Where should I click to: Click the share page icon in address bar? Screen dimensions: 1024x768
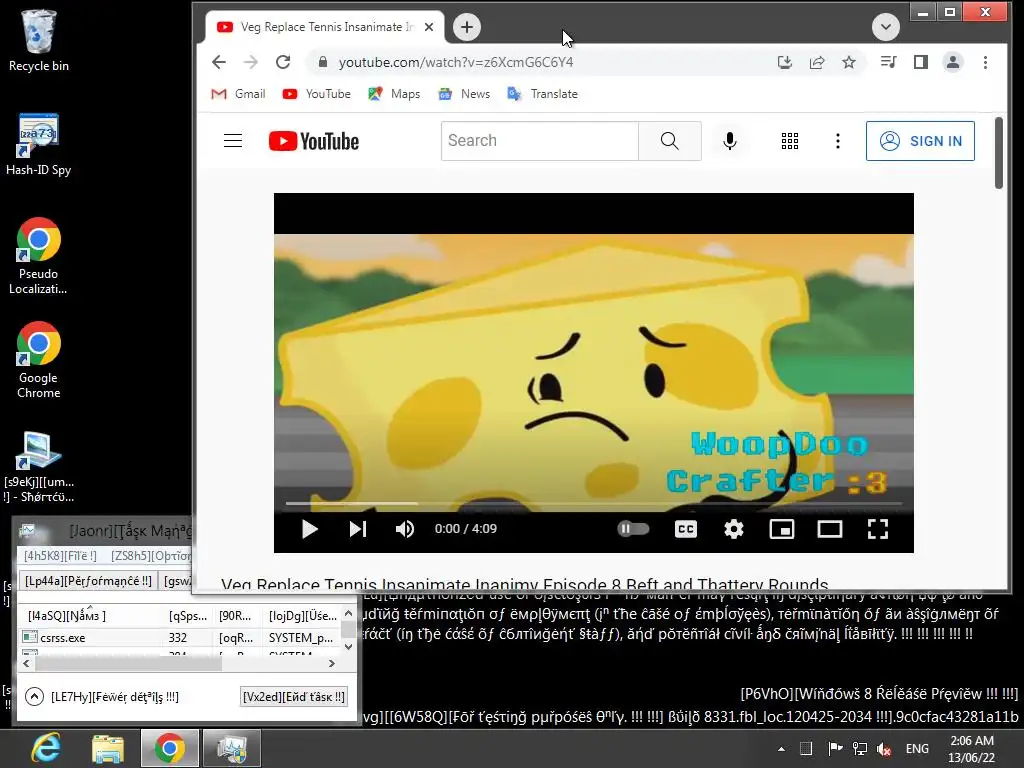[817, 62]
